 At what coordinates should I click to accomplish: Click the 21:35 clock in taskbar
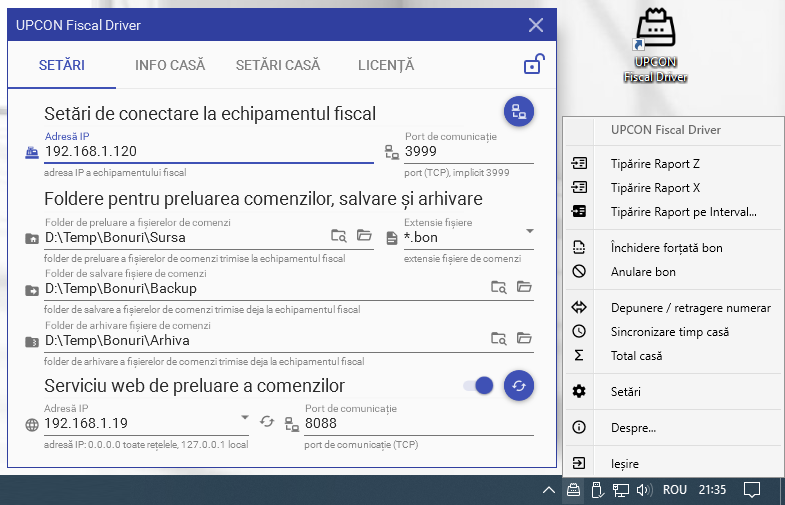(x=712, y=490)
